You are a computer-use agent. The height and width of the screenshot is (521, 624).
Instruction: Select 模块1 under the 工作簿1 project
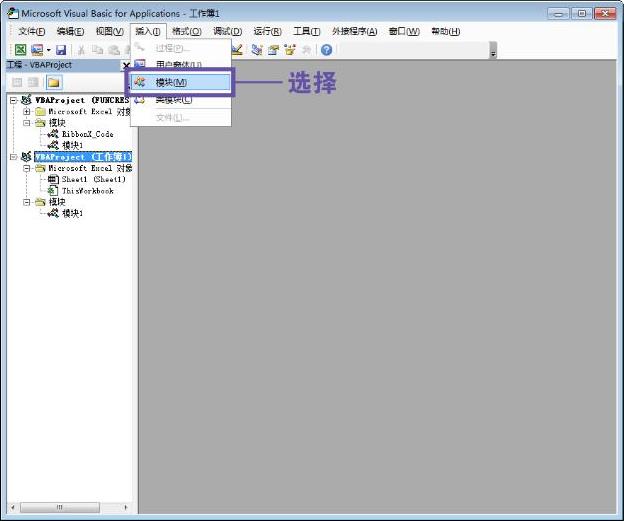[72, 214]
